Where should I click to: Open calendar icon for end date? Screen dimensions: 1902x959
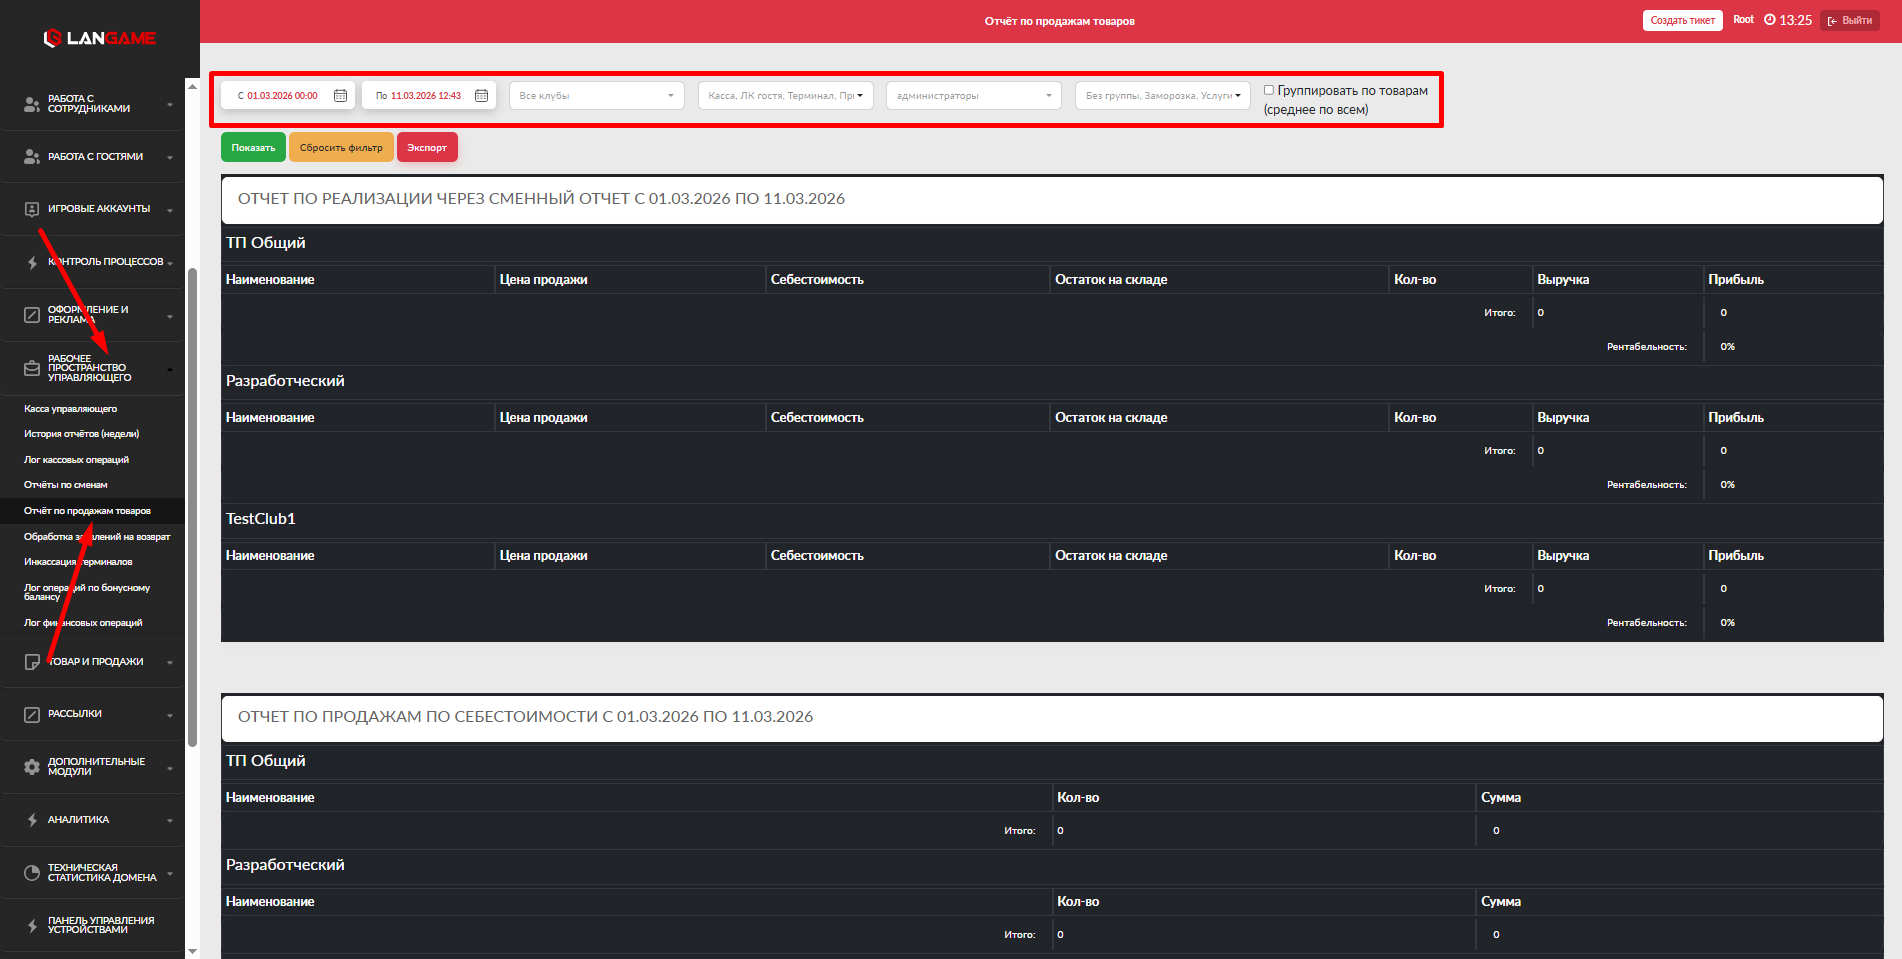(x=481, y=96)
